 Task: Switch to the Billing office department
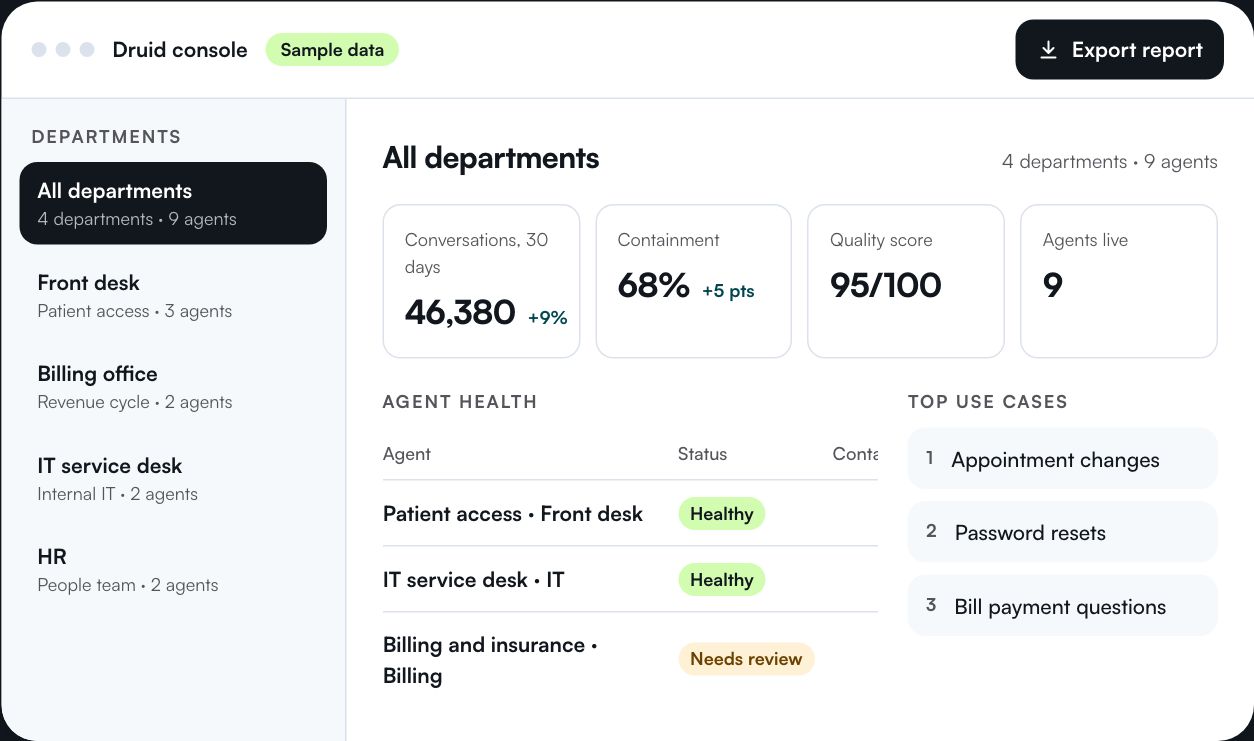tap(173, 387)
